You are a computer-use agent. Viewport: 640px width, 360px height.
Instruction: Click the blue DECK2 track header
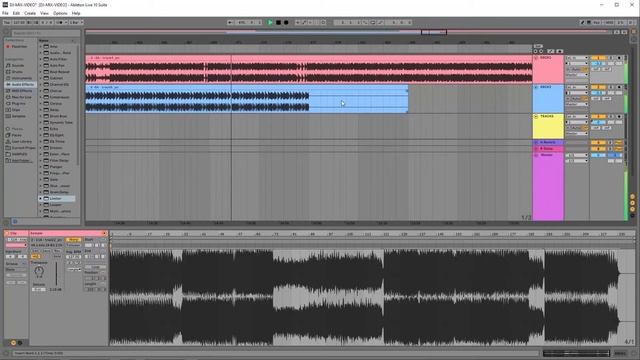(x=548, y=99)
